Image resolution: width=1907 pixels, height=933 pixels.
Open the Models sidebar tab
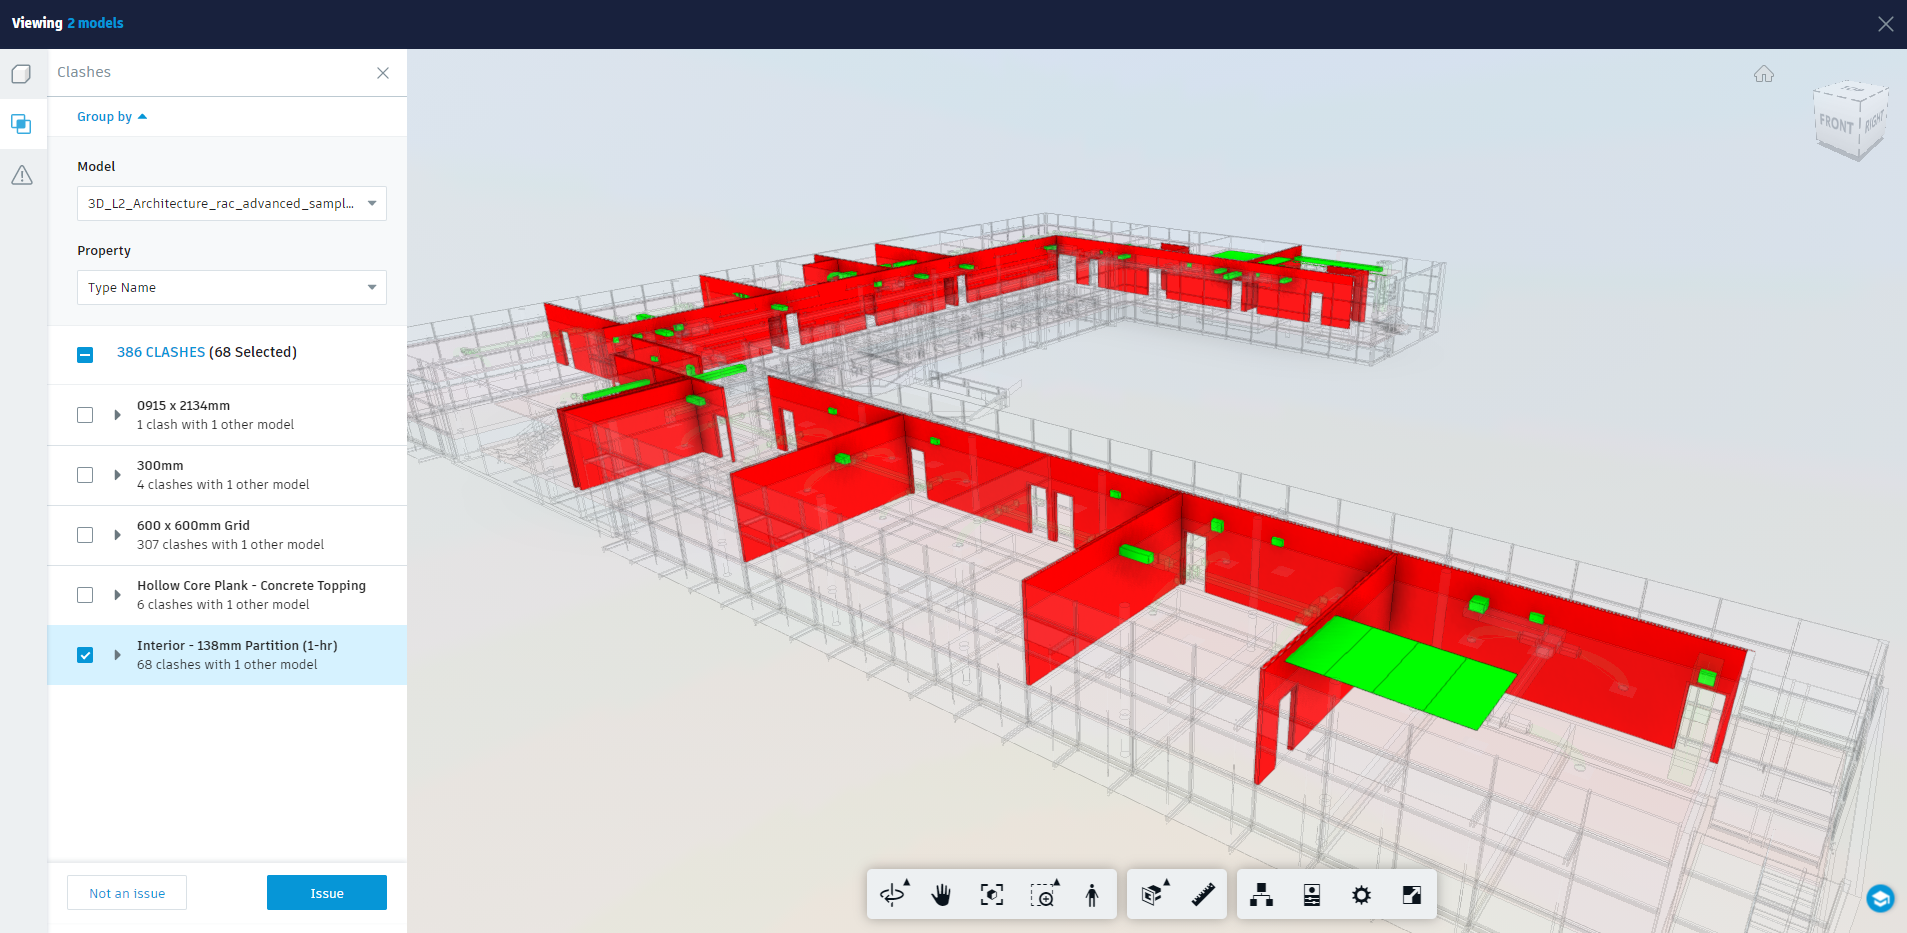(22, 74)
